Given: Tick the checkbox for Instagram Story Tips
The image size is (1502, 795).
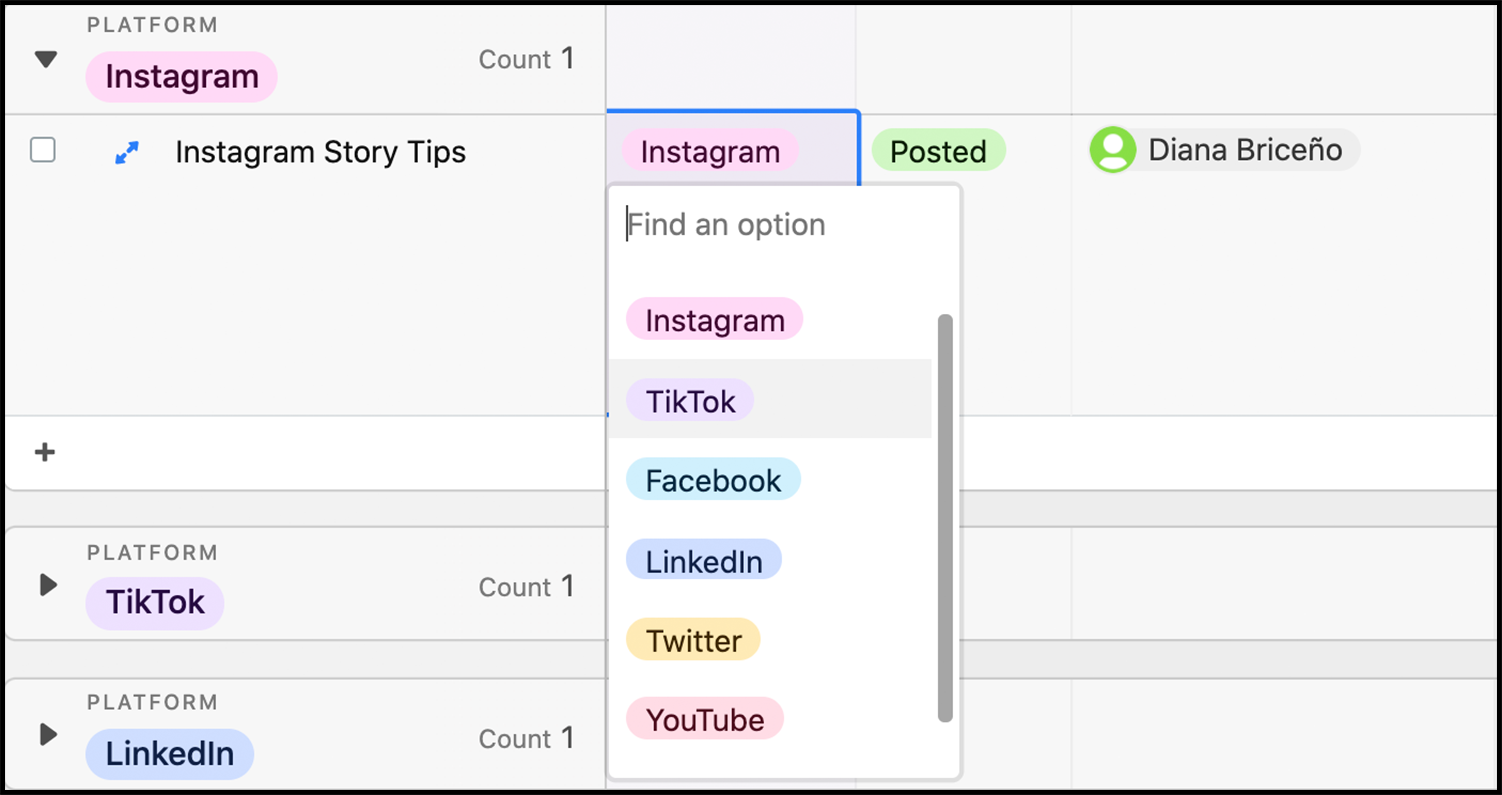Looking at the screenshot, I should pyautogui.click(x=42, y=150).
